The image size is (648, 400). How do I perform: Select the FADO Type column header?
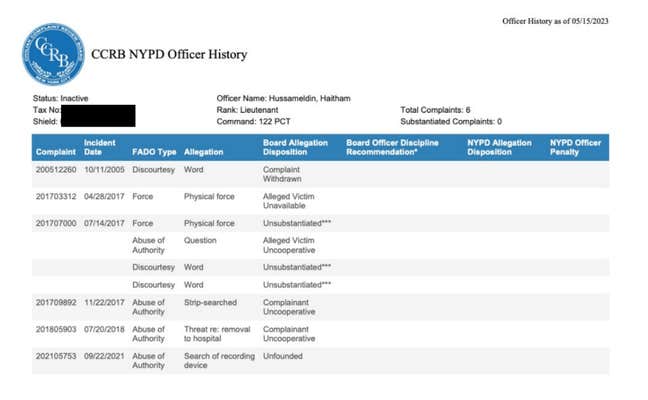click(x=154, y=151)
